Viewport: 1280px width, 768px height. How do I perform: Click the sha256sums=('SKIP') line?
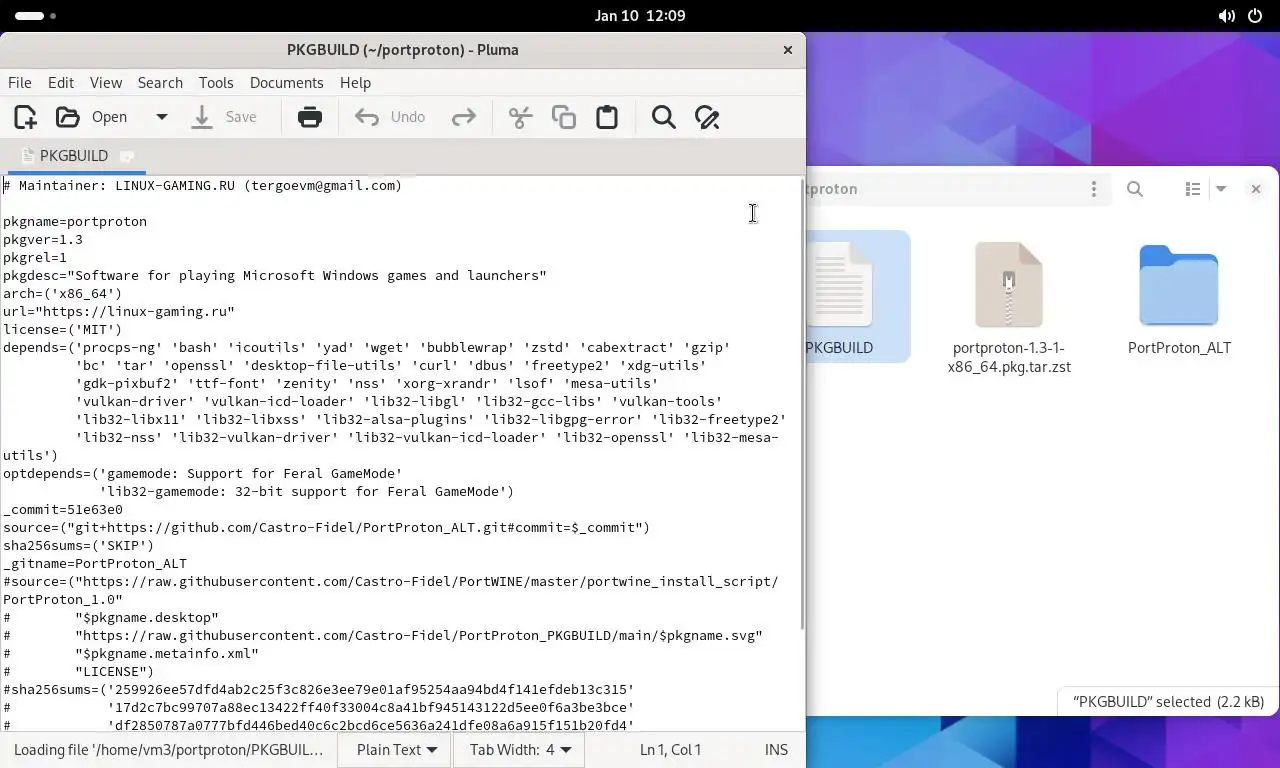pos(79,545)
